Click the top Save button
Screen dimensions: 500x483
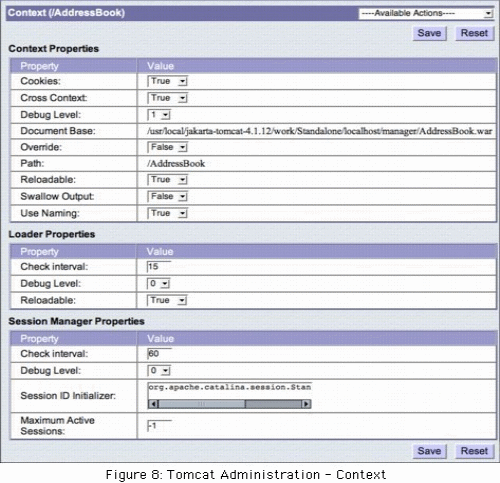(429, 33)
